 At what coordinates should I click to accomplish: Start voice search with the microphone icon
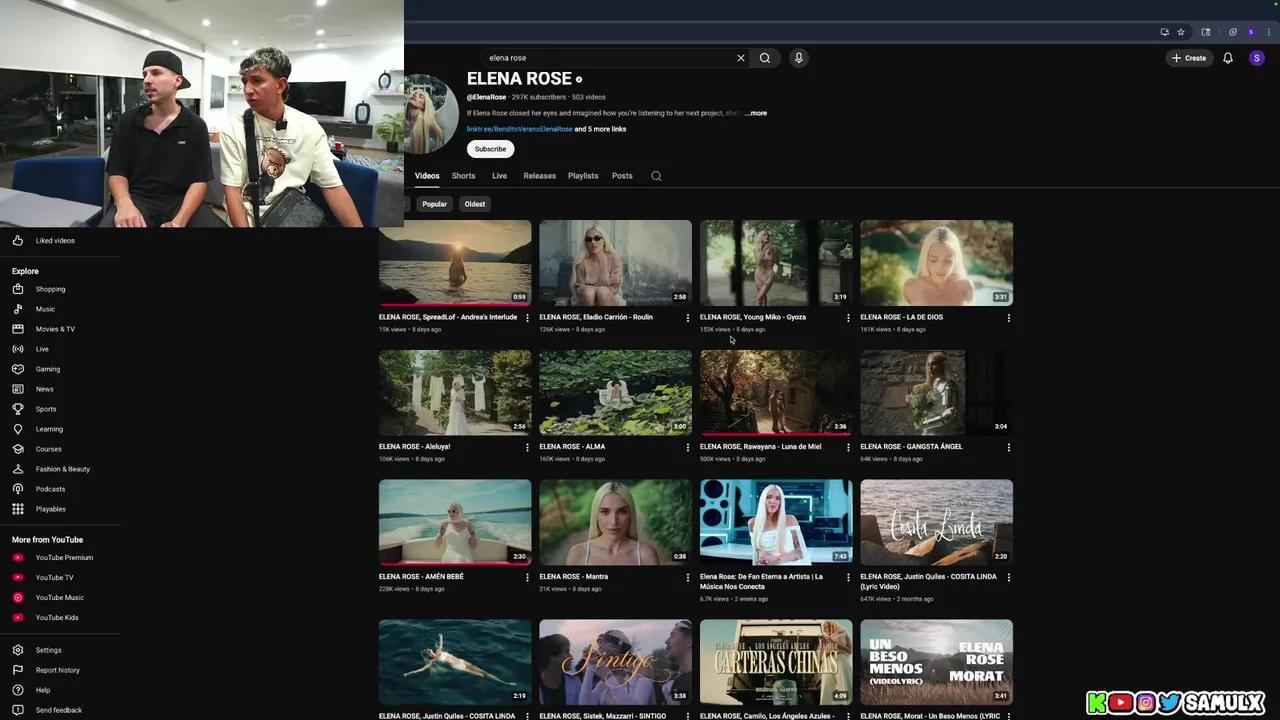tap(798, 58)
